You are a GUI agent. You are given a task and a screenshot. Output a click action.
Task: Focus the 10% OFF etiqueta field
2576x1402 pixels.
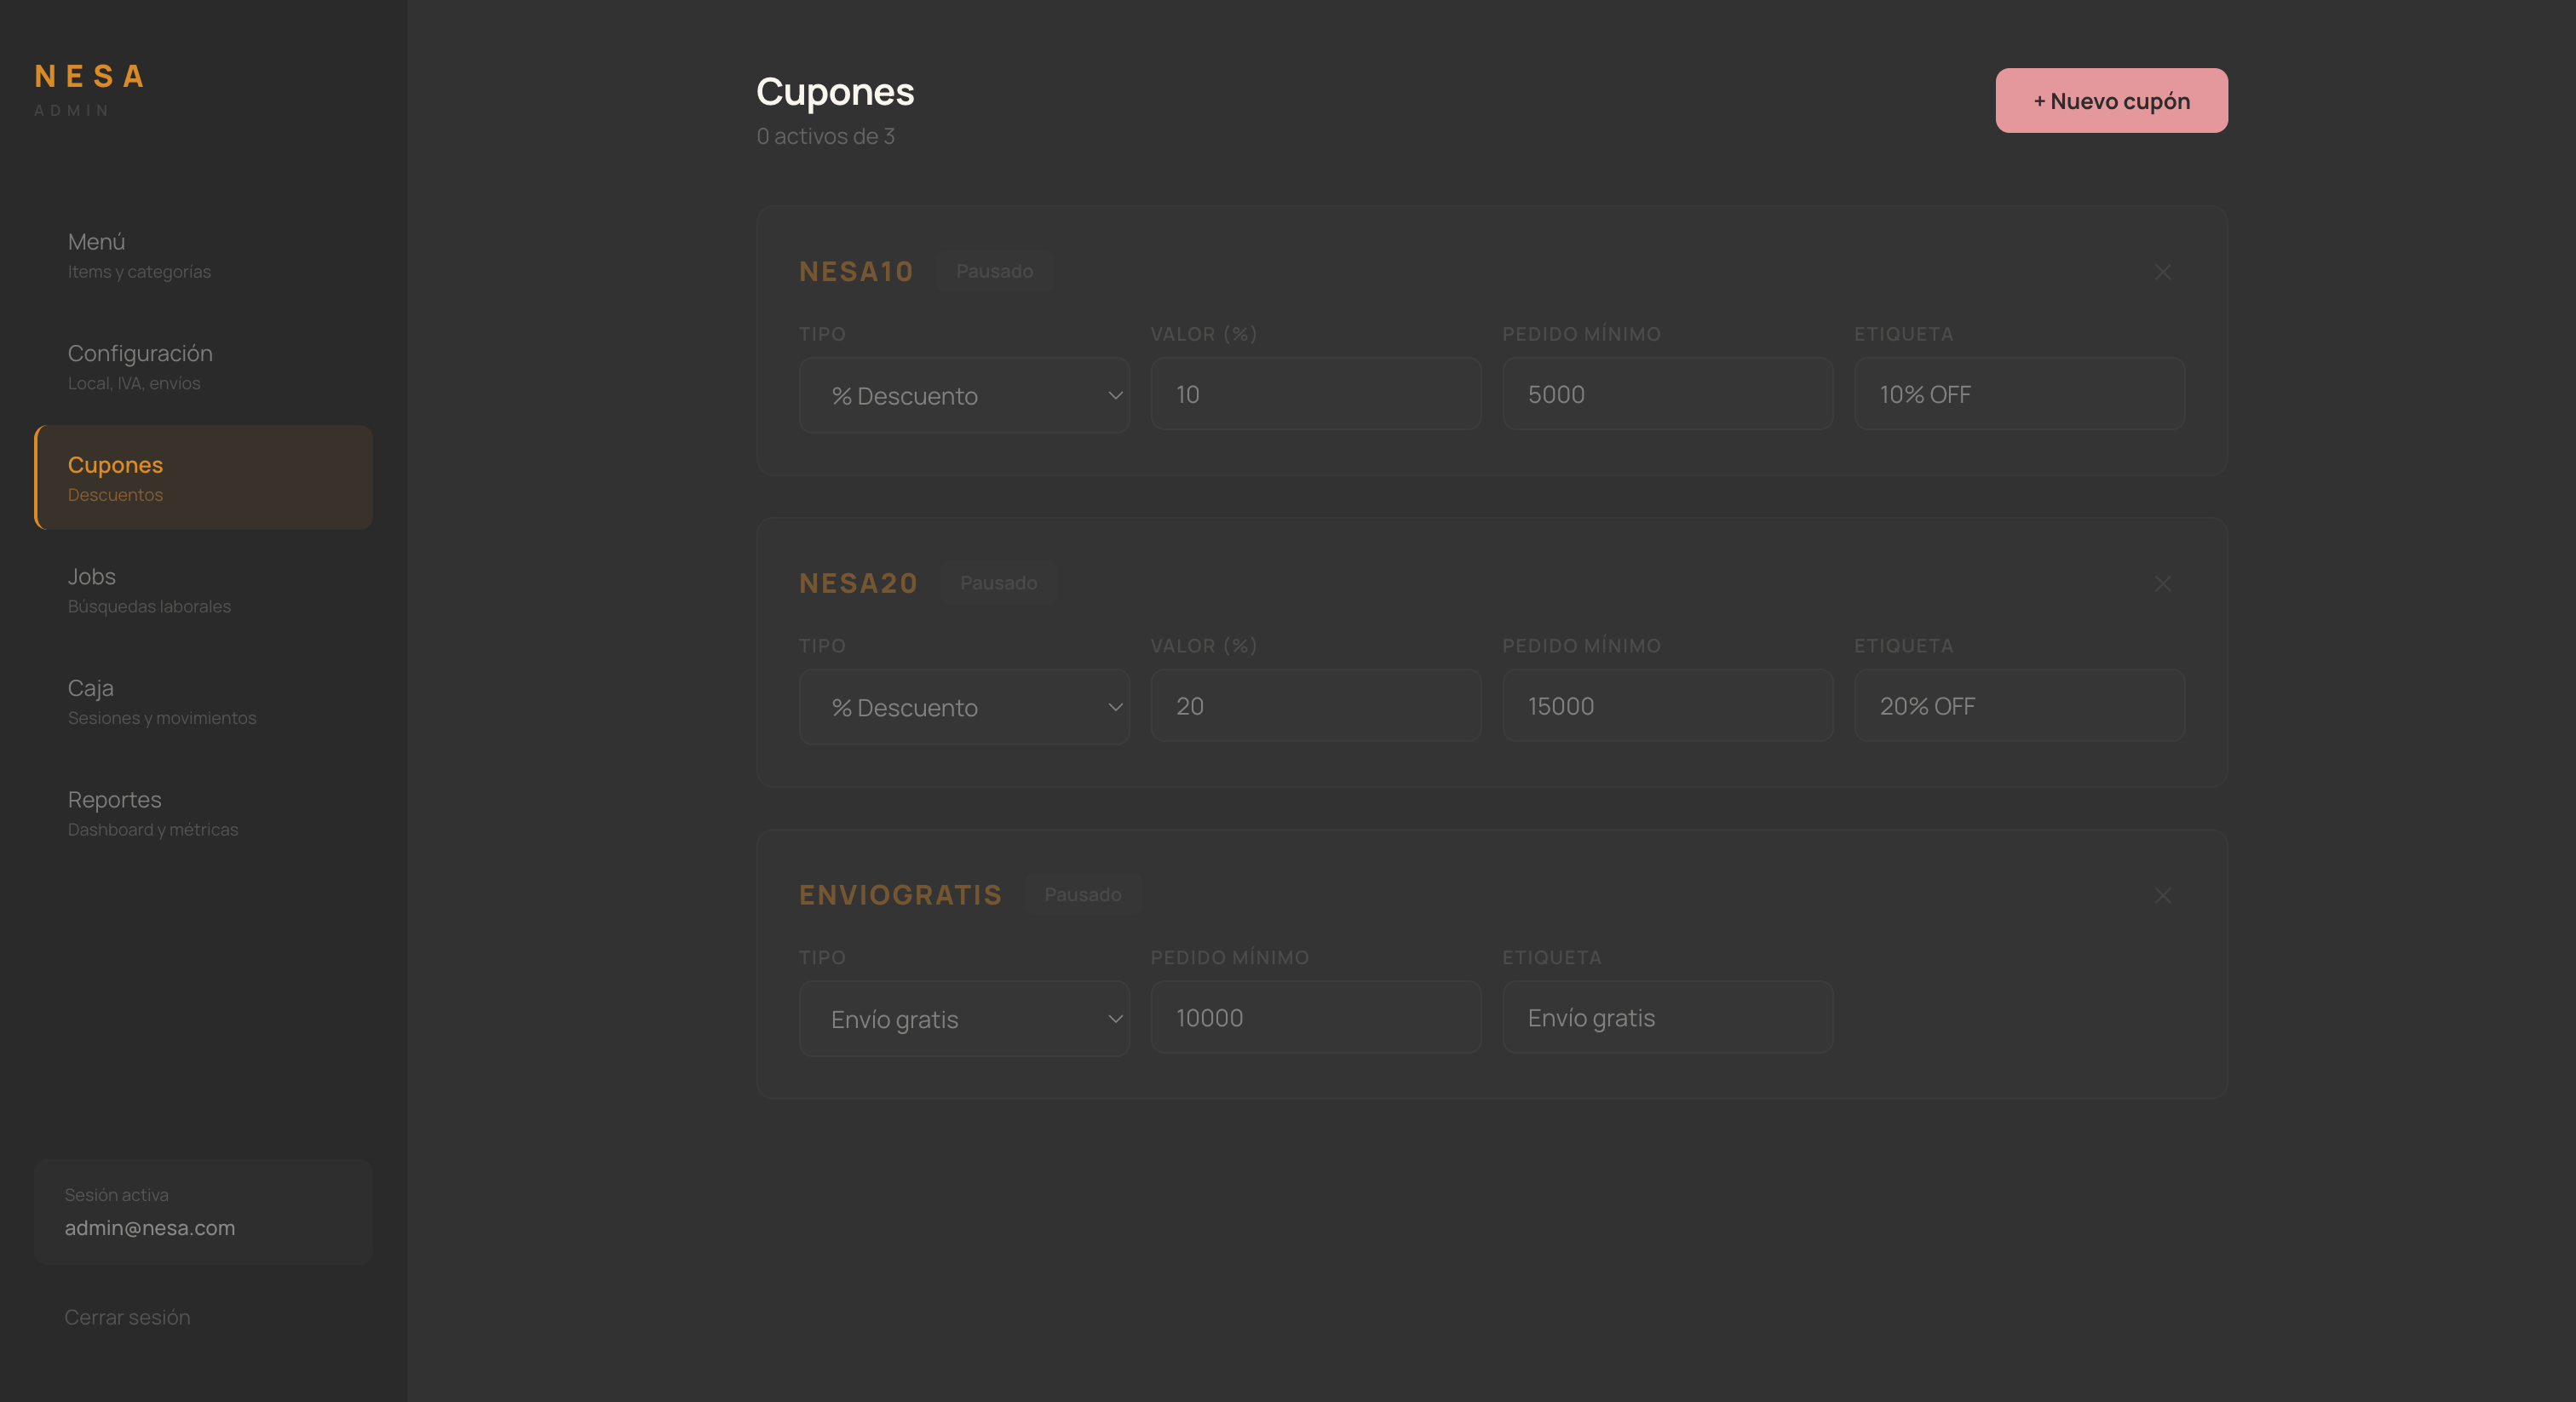point(2018,395)
